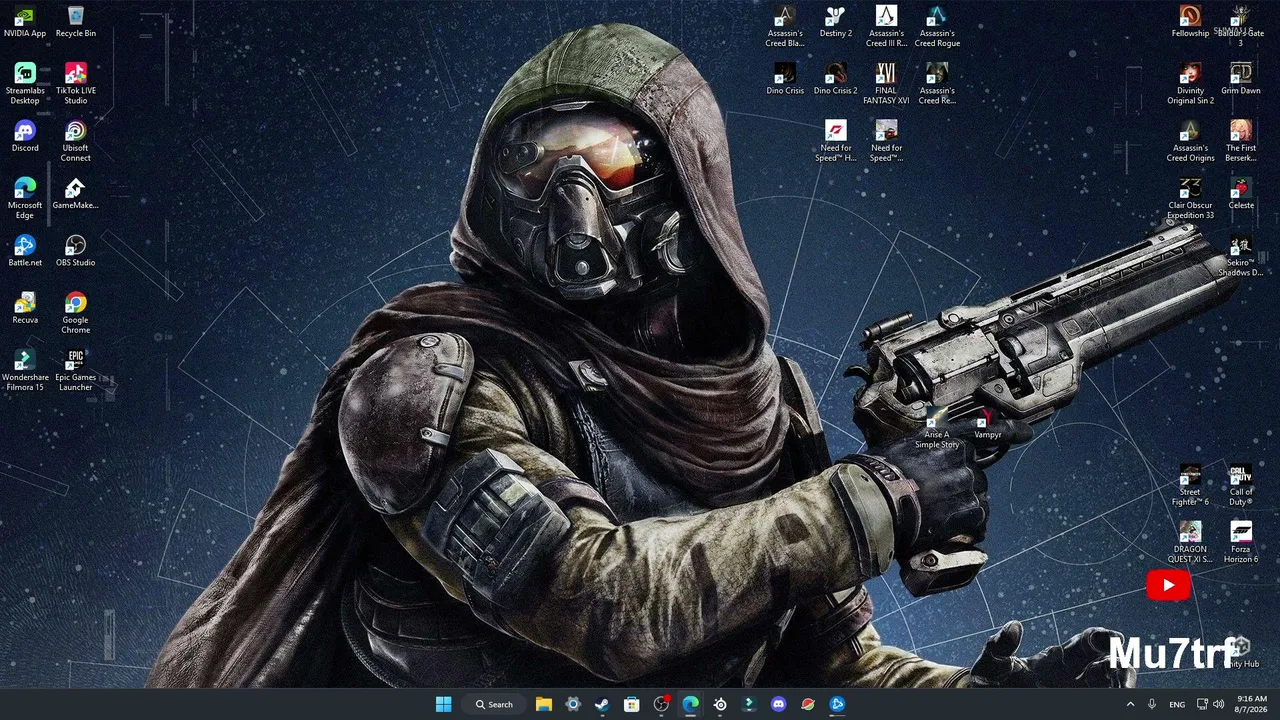Click the Street Fighter 6 icon
This screenshot has height=720, width=1280.
click(x=1190, y=486)
